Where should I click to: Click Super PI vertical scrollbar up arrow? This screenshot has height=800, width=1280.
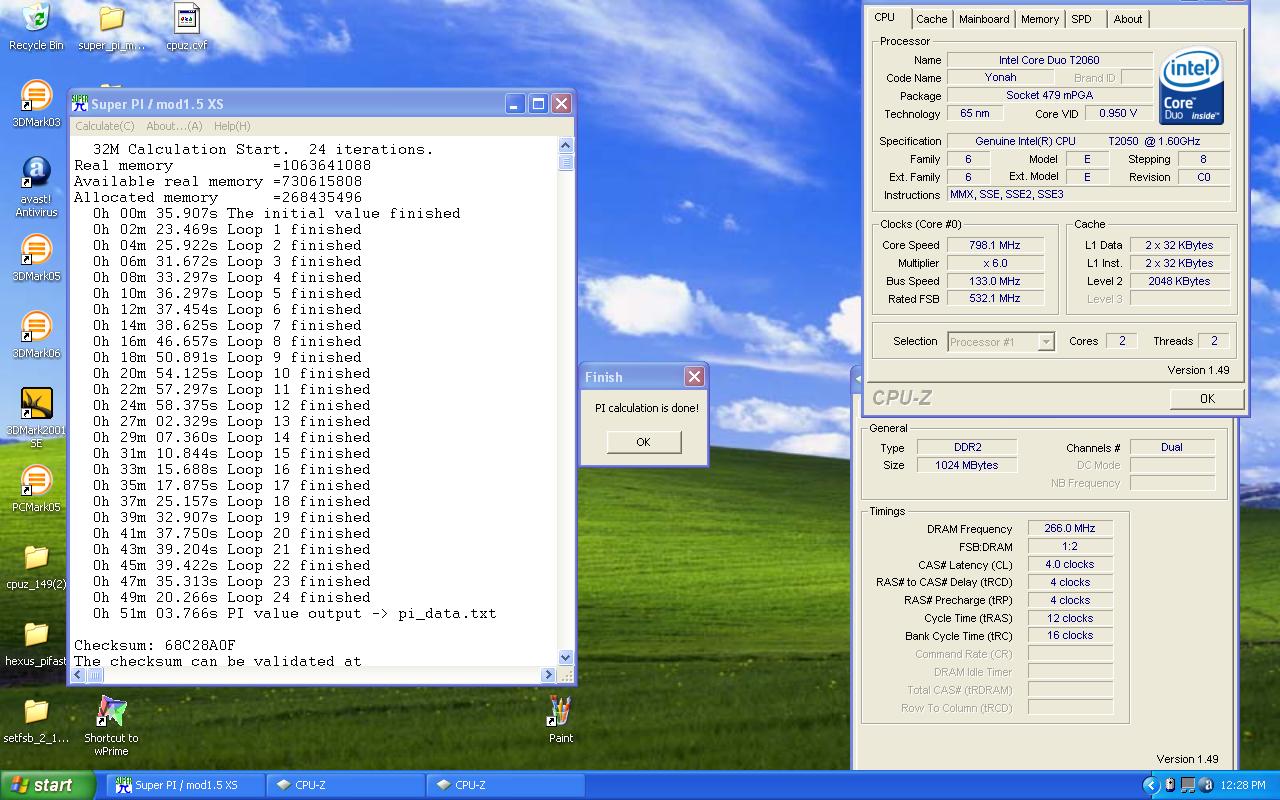click(x=566, y=144)
